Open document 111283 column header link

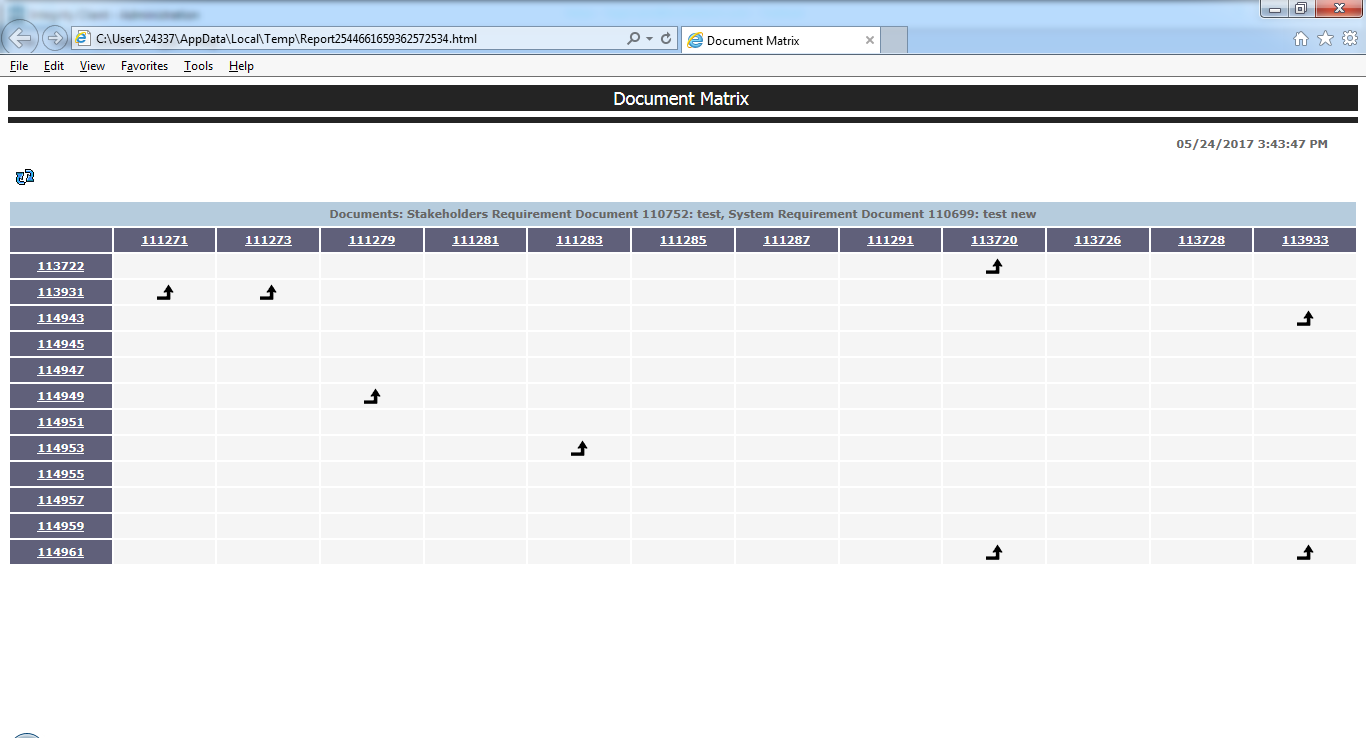pyautogui.click(x=578, y=240)
